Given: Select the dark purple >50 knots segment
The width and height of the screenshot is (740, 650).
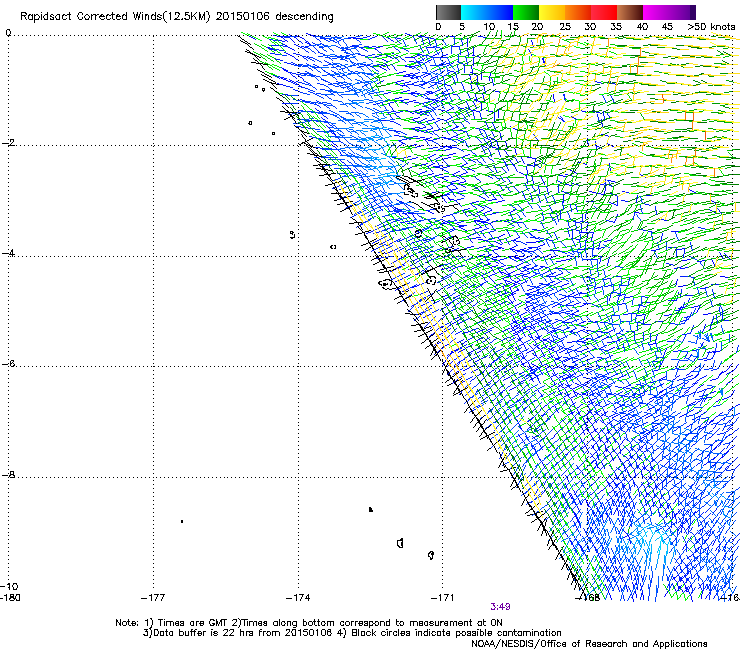Looking at the screenshot, I should coord(693,12).
